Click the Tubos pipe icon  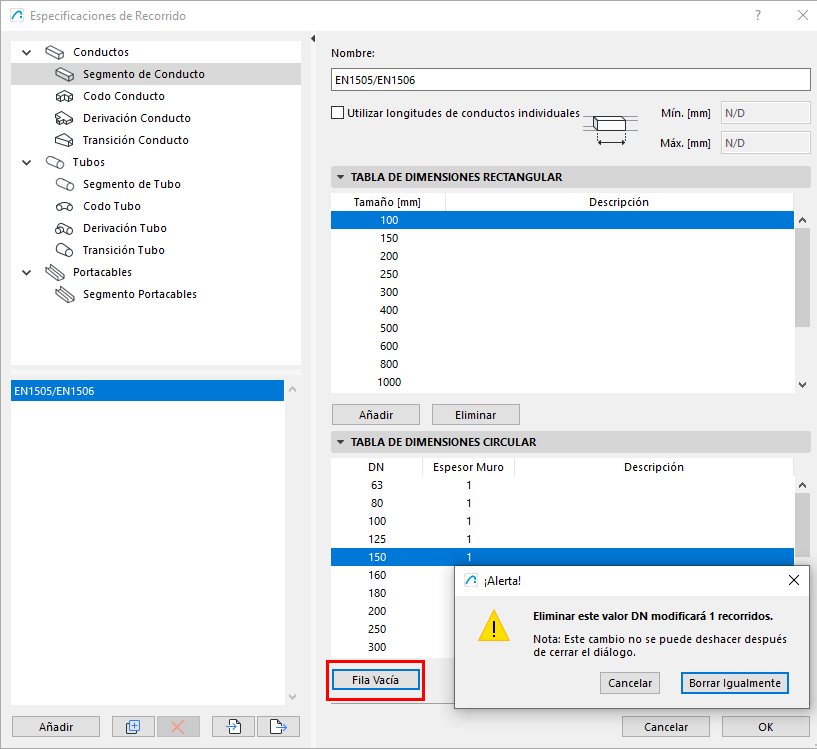[55, 162]
